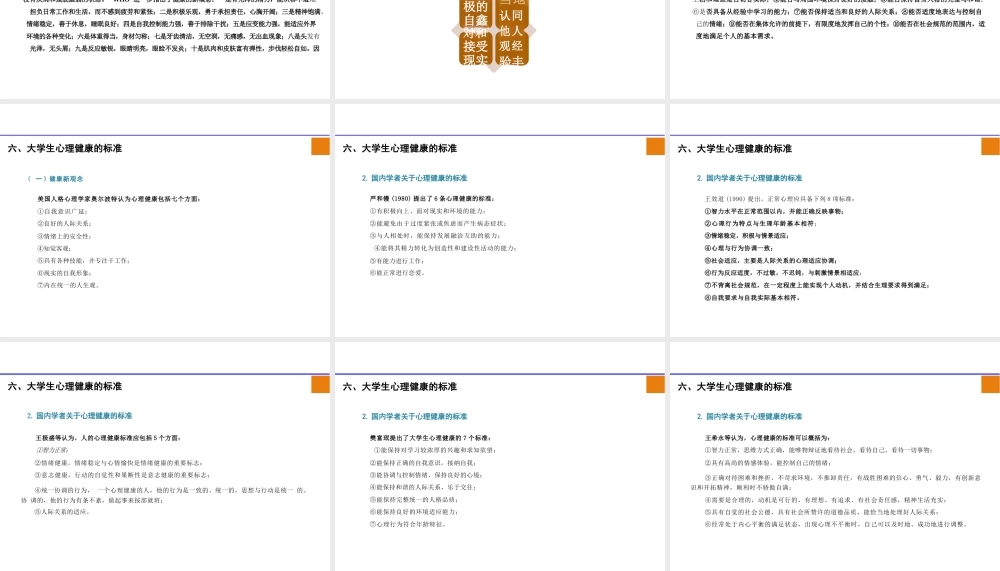Click the title above '（一）健康新观念'
Screen dimensions: 1000x571
[64, 148]
